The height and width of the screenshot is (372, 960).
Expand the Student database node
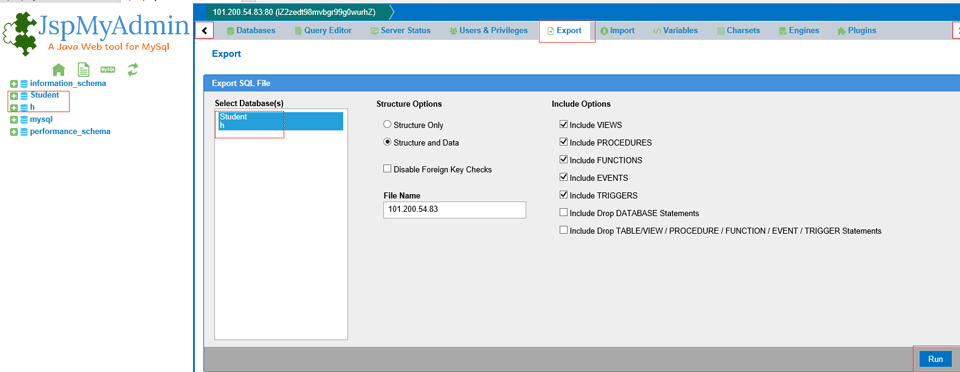click(13, 96)
